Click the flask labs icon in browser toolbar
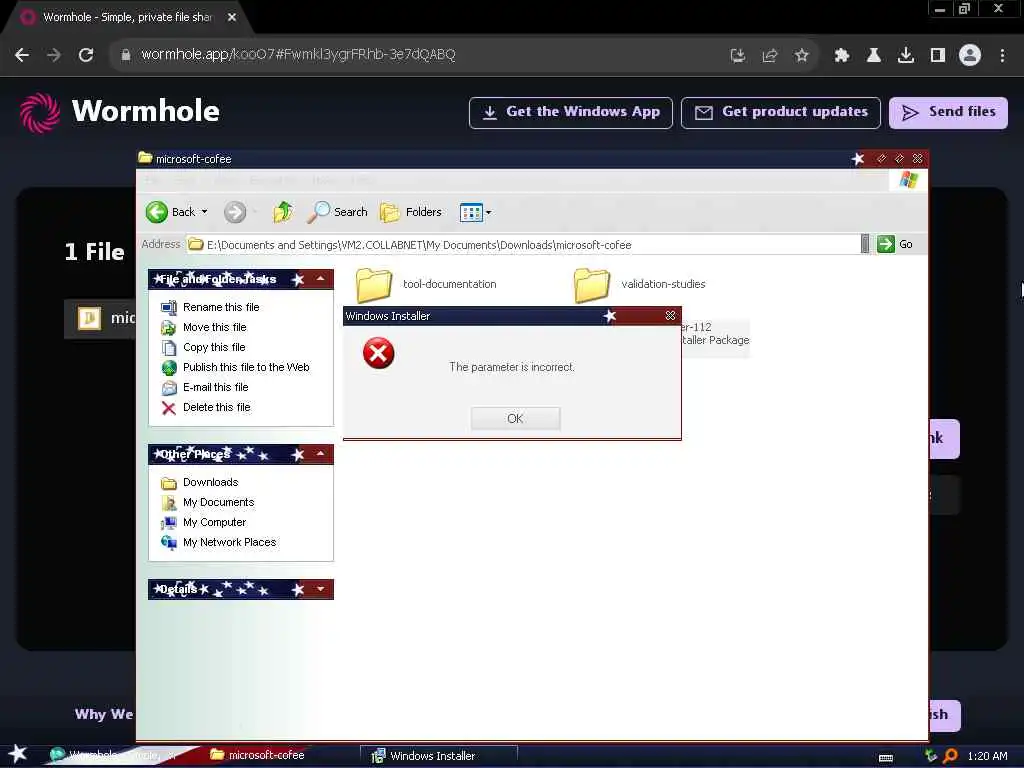Screen dimensions: 1024x768 point(874,56)
